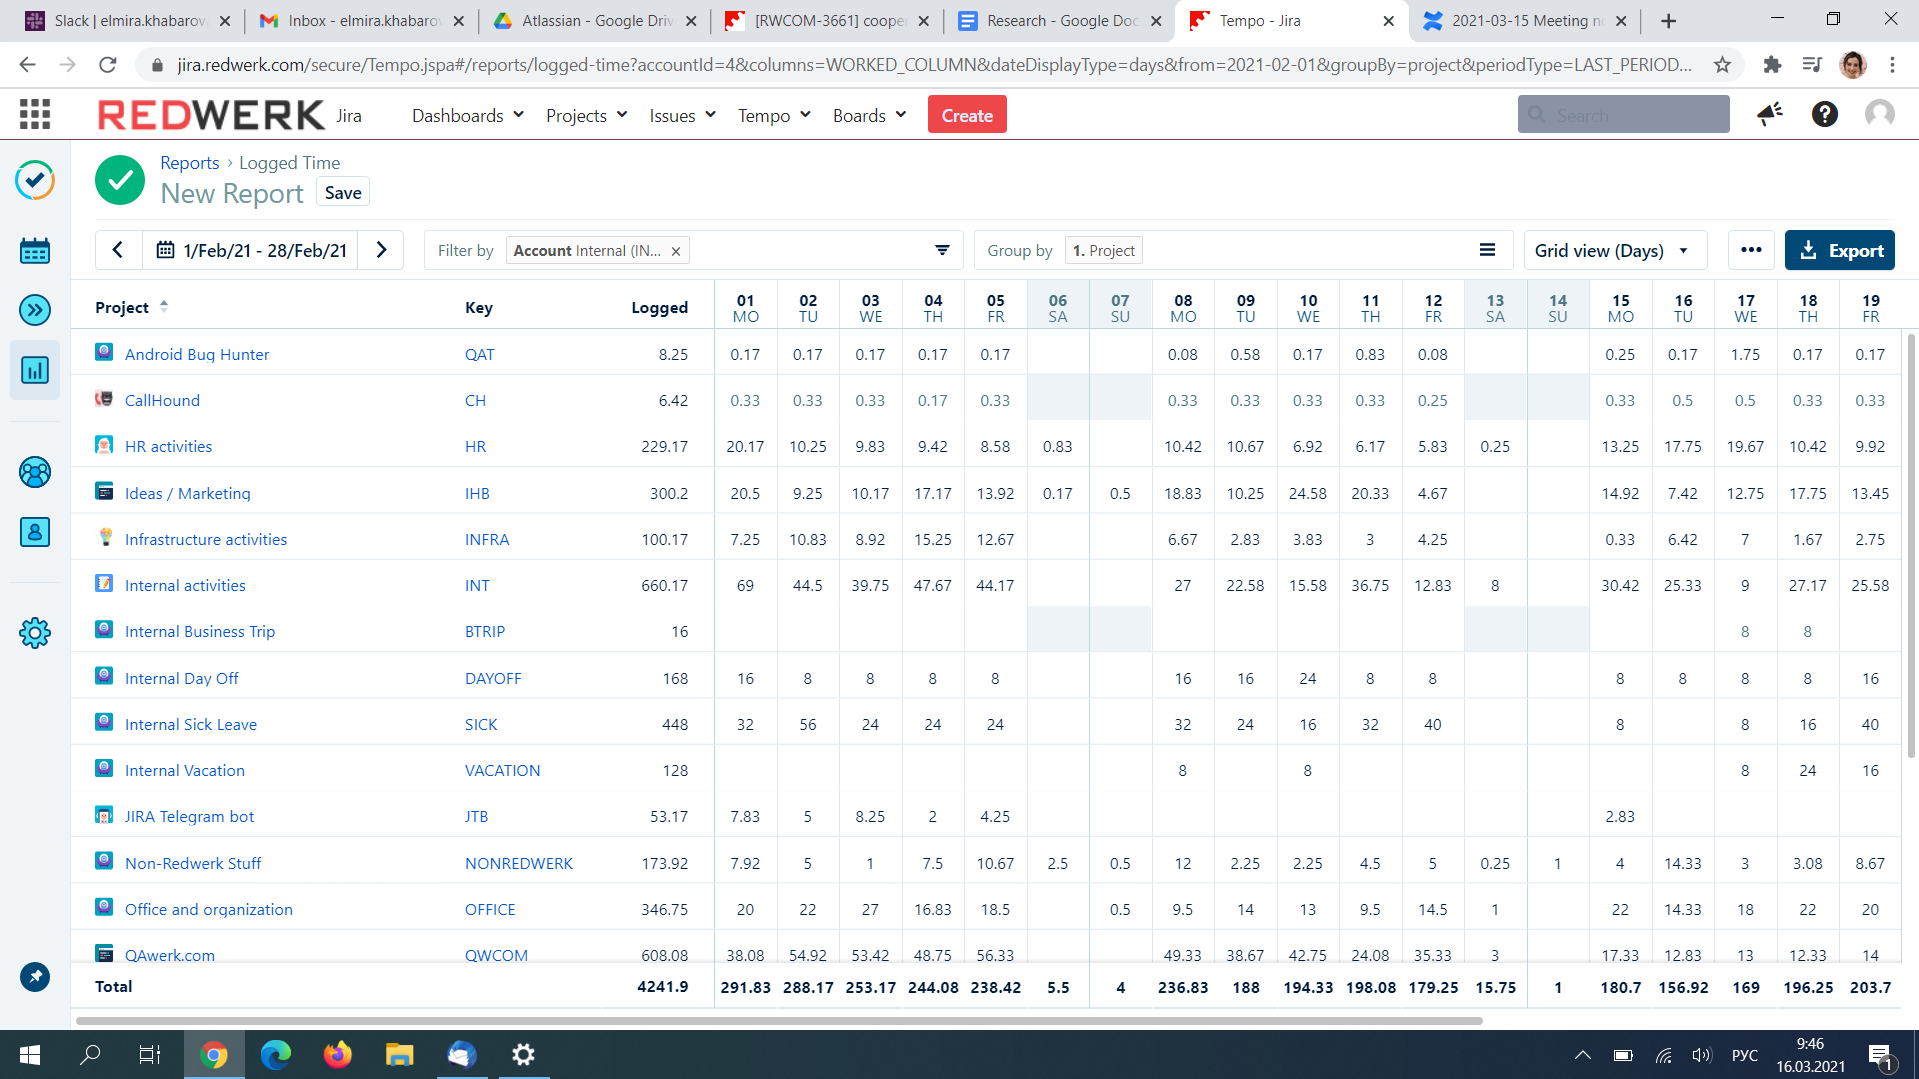Open the date range picker 1/Feb/21 - 28/Feb/21

(x=252, y=250)
